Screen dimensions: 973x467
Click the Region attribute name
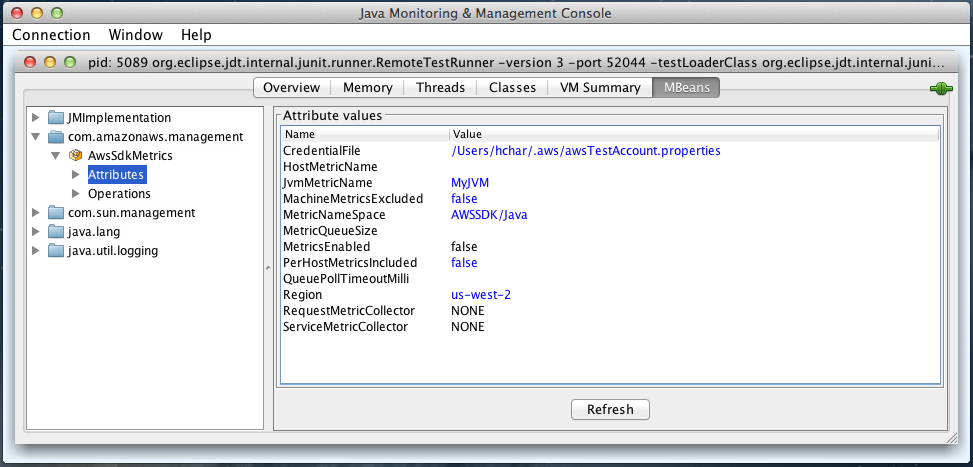[x=303, y=295]
